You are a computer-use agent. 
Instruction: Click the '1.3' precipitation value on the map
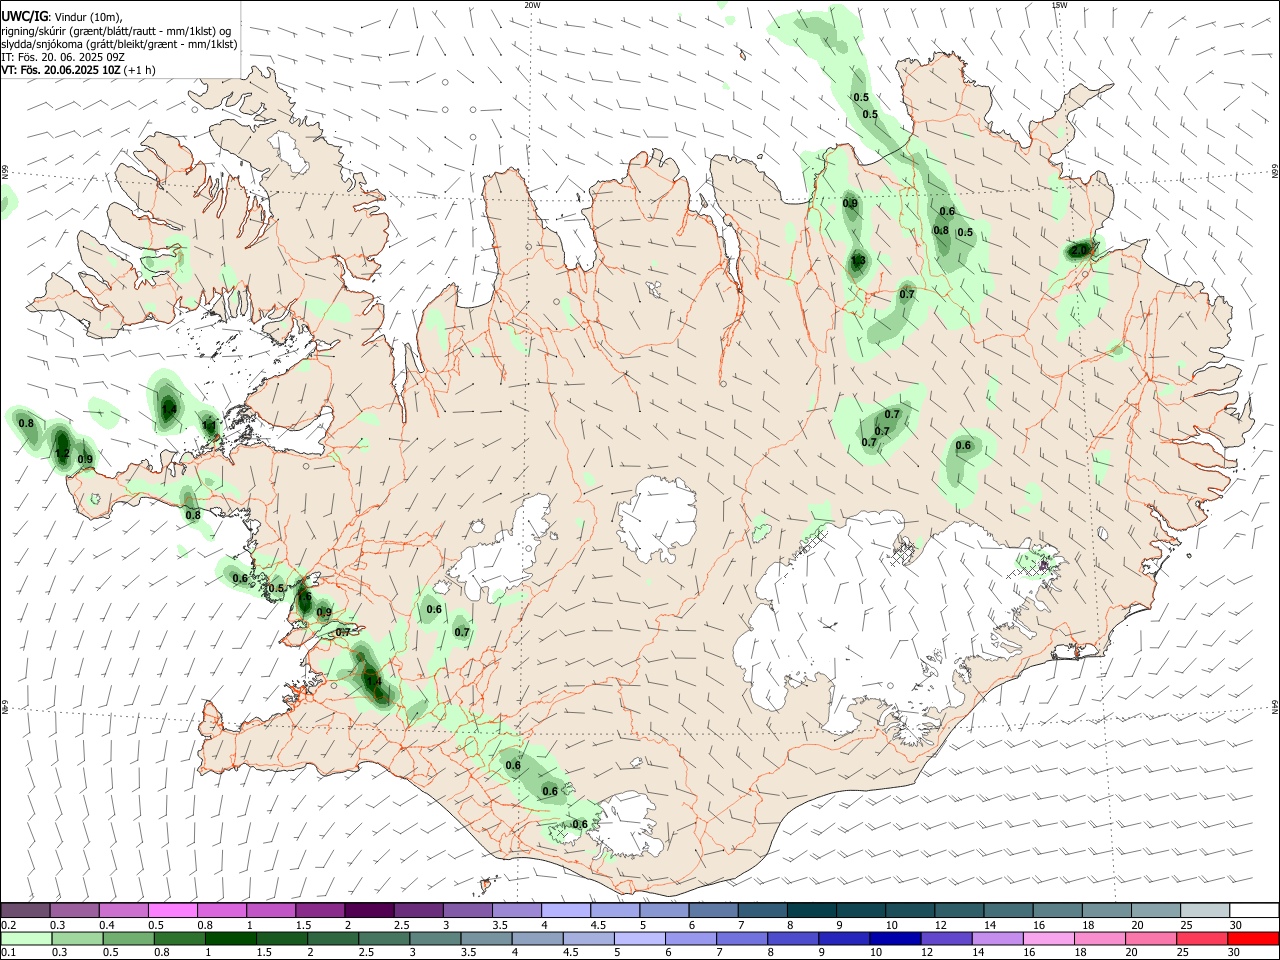pyautogui.click(x=858, y=262)
